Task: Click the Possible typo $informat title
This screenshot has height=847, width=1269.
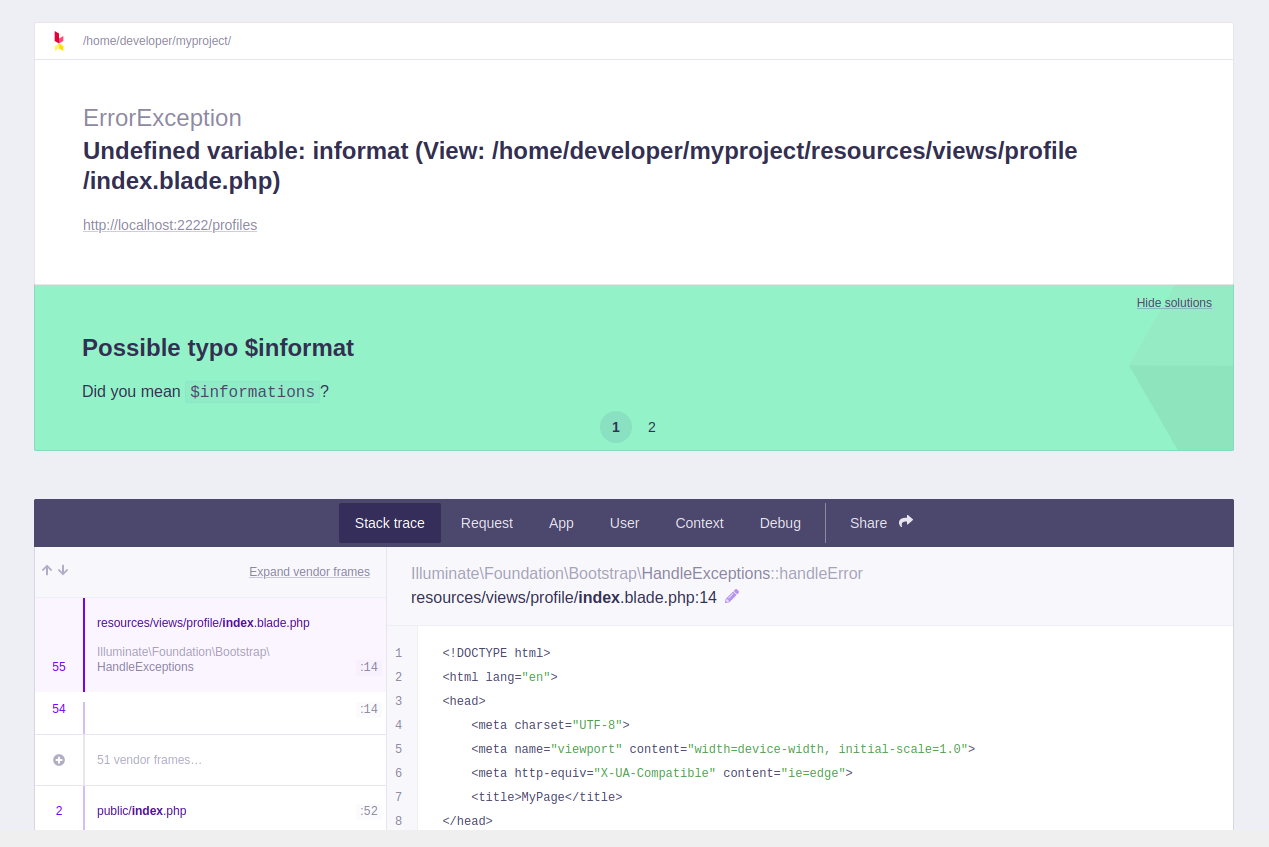Action: [x=218, y=348]
